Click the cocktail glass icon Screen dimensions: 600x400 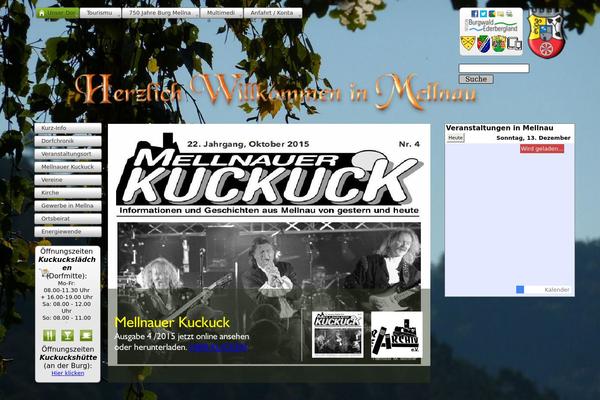(67, 336)
